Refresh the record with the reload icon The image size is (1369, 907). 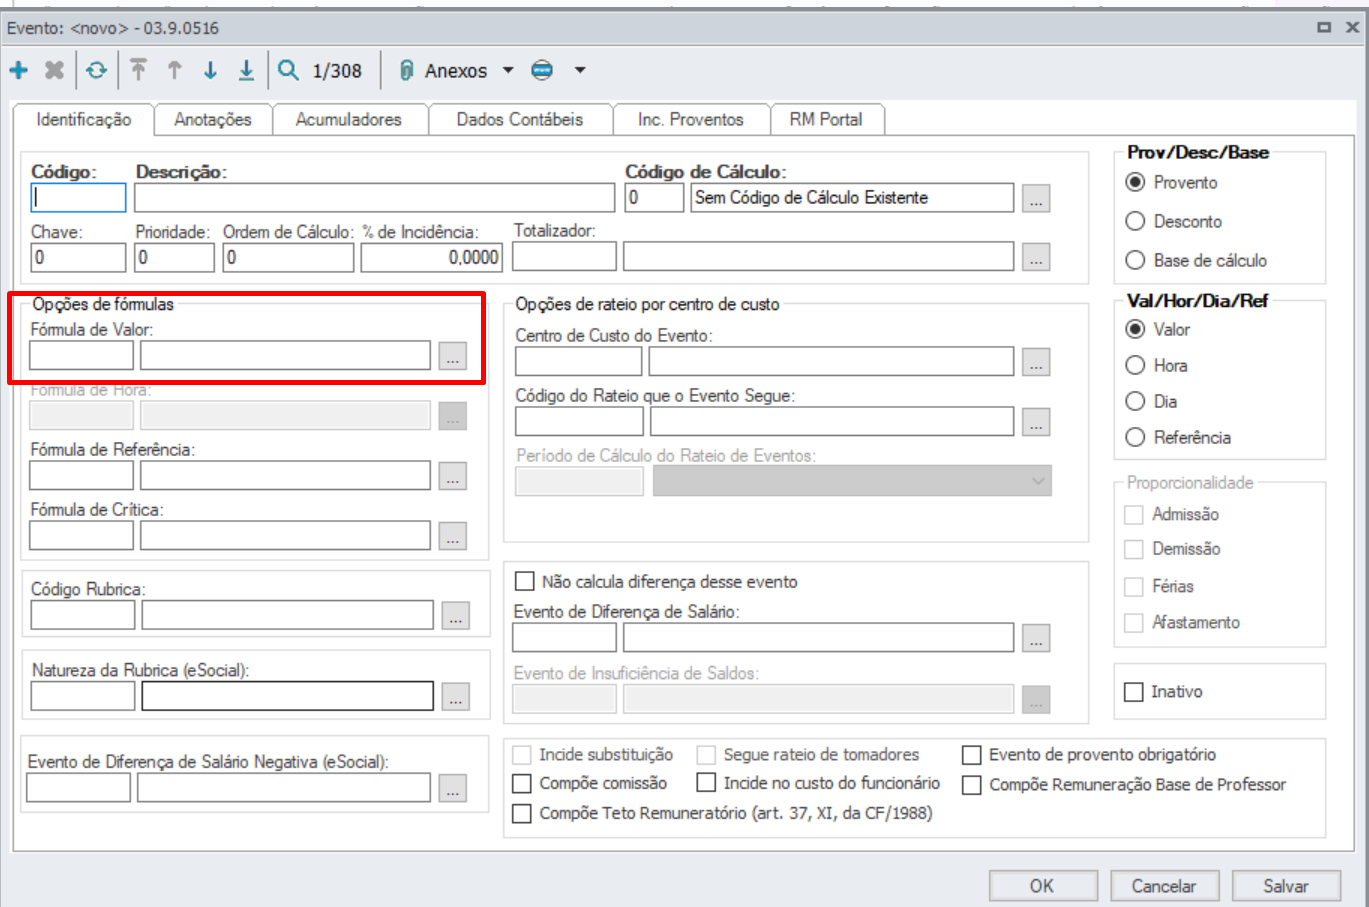tap(96, 70)
